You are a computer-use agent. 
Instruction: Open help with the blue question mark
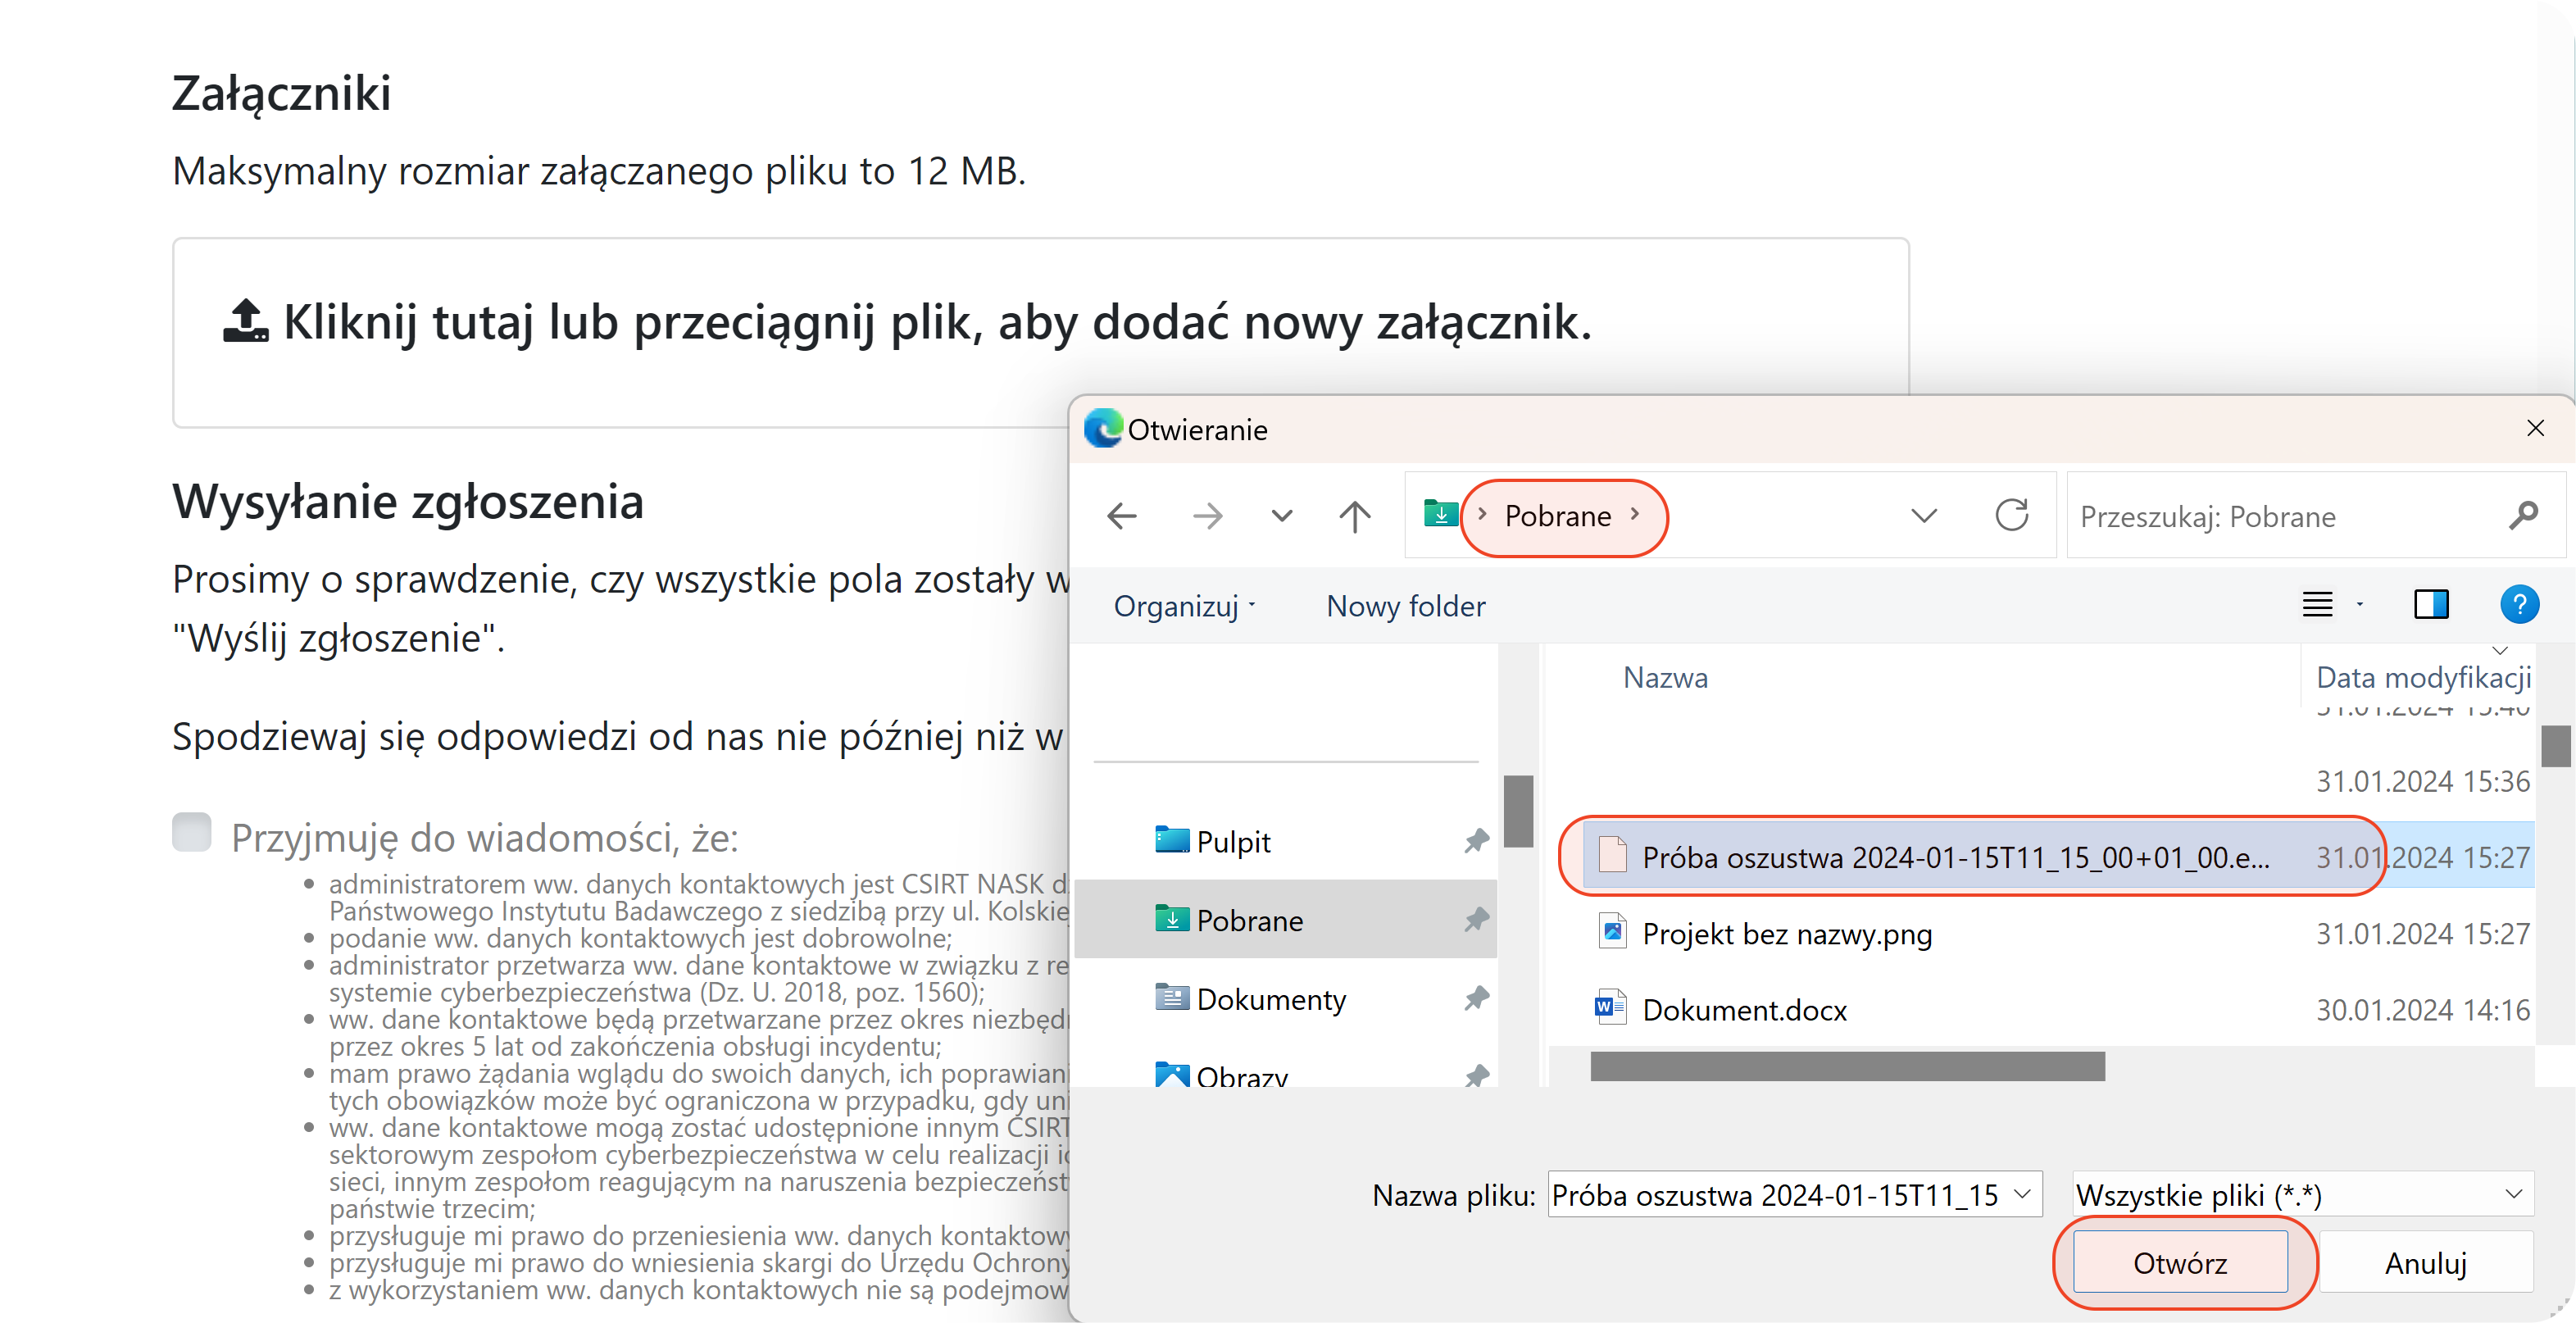click(x=2519, y=605)
